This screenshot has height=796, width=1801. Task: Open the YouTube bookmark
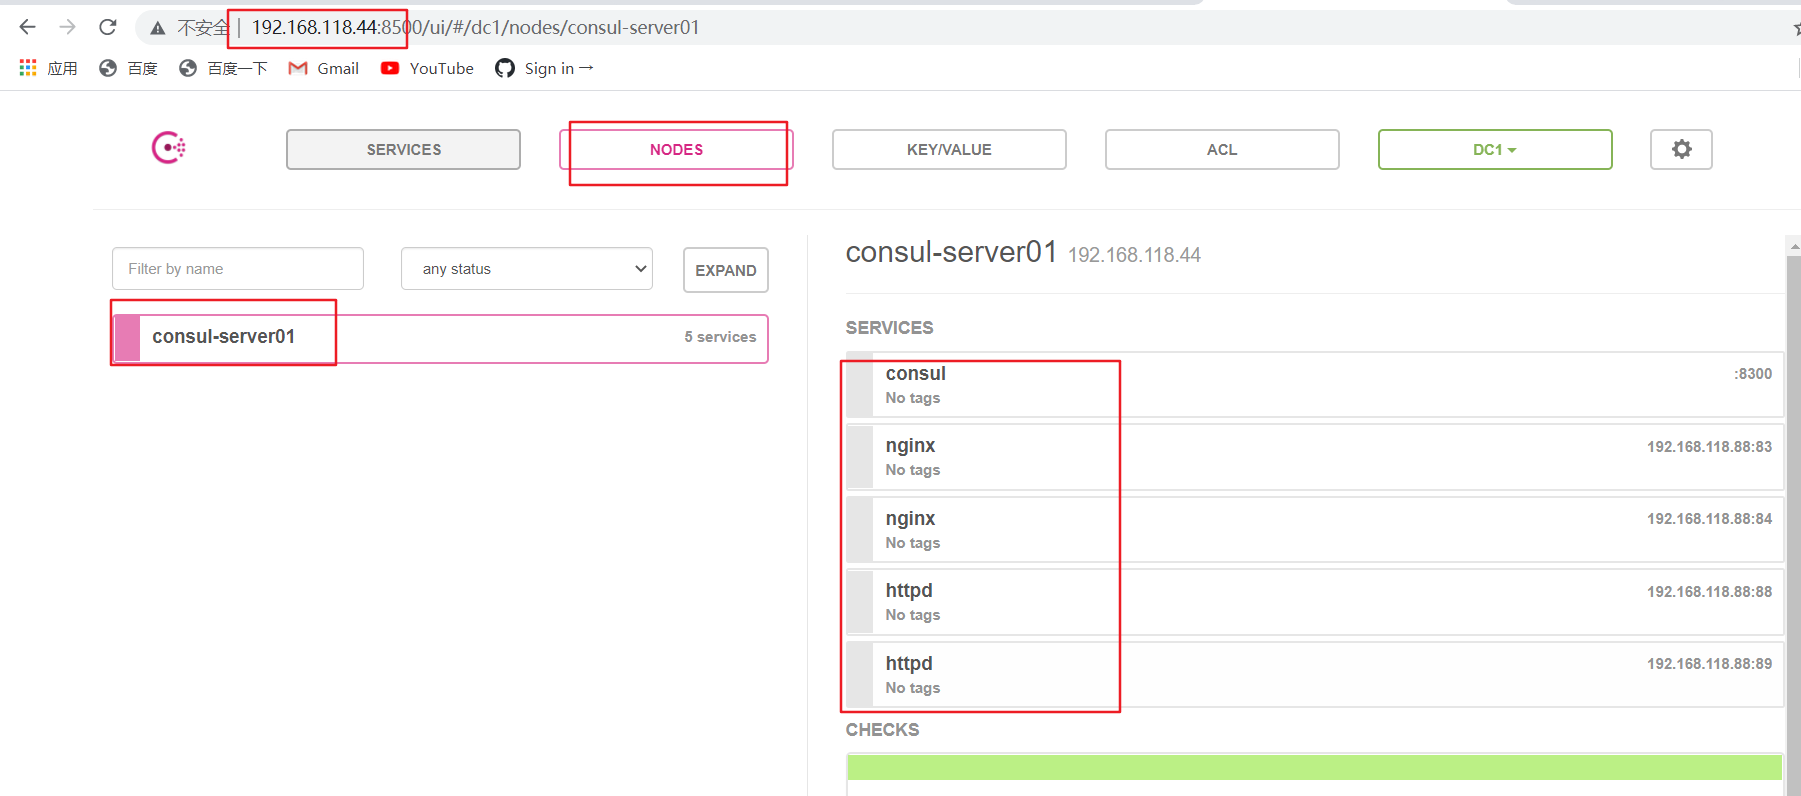(x=427, y=68)
